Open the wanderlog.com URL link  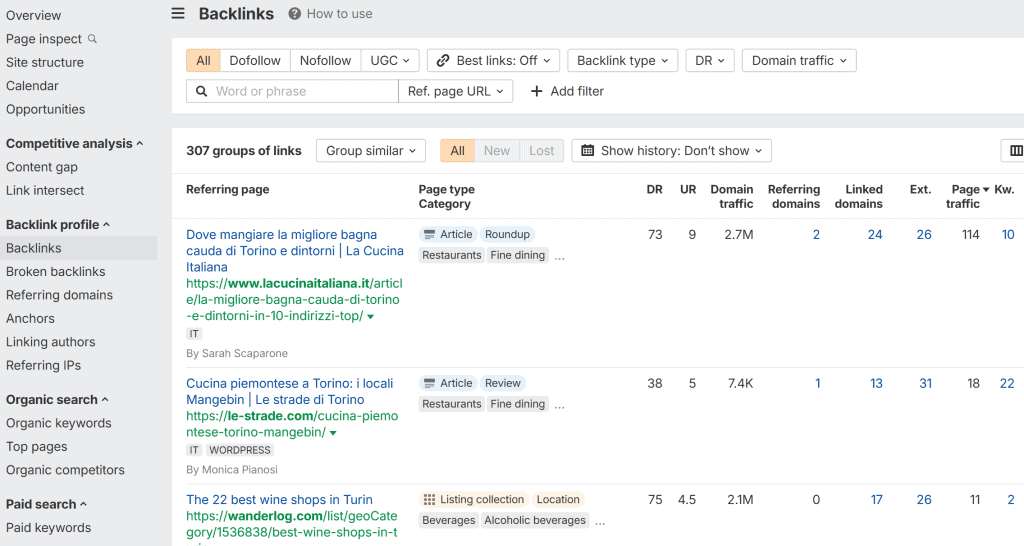pos(292,524)
